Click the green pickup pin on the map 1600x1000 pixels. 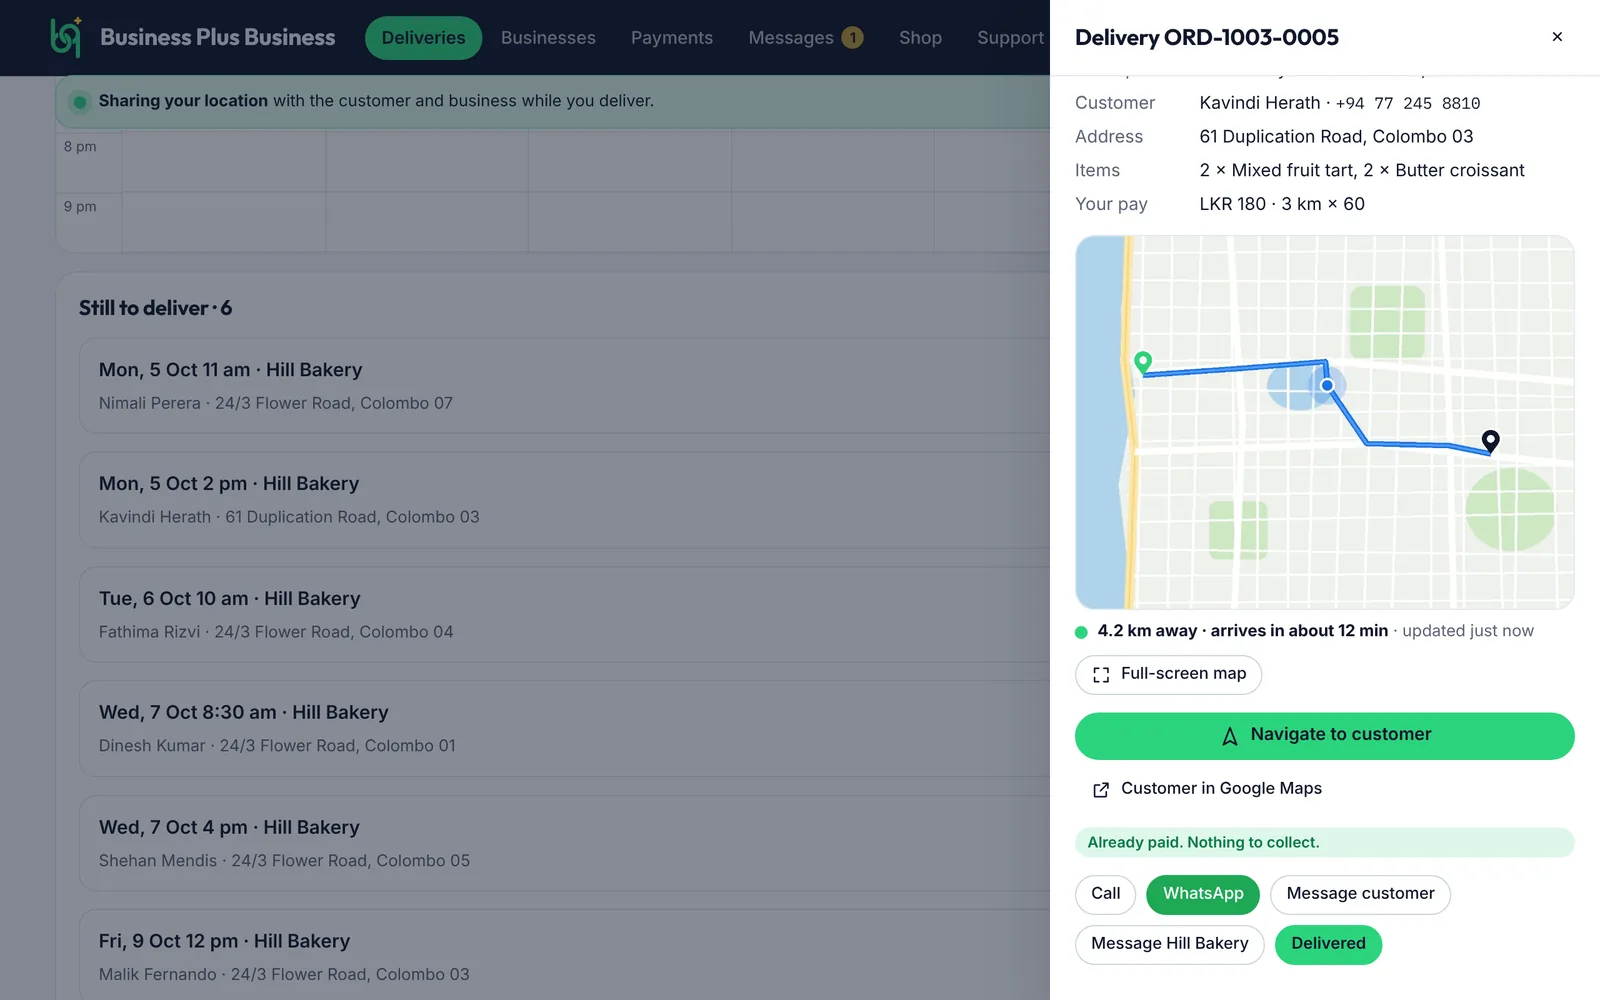point(1143,363)
